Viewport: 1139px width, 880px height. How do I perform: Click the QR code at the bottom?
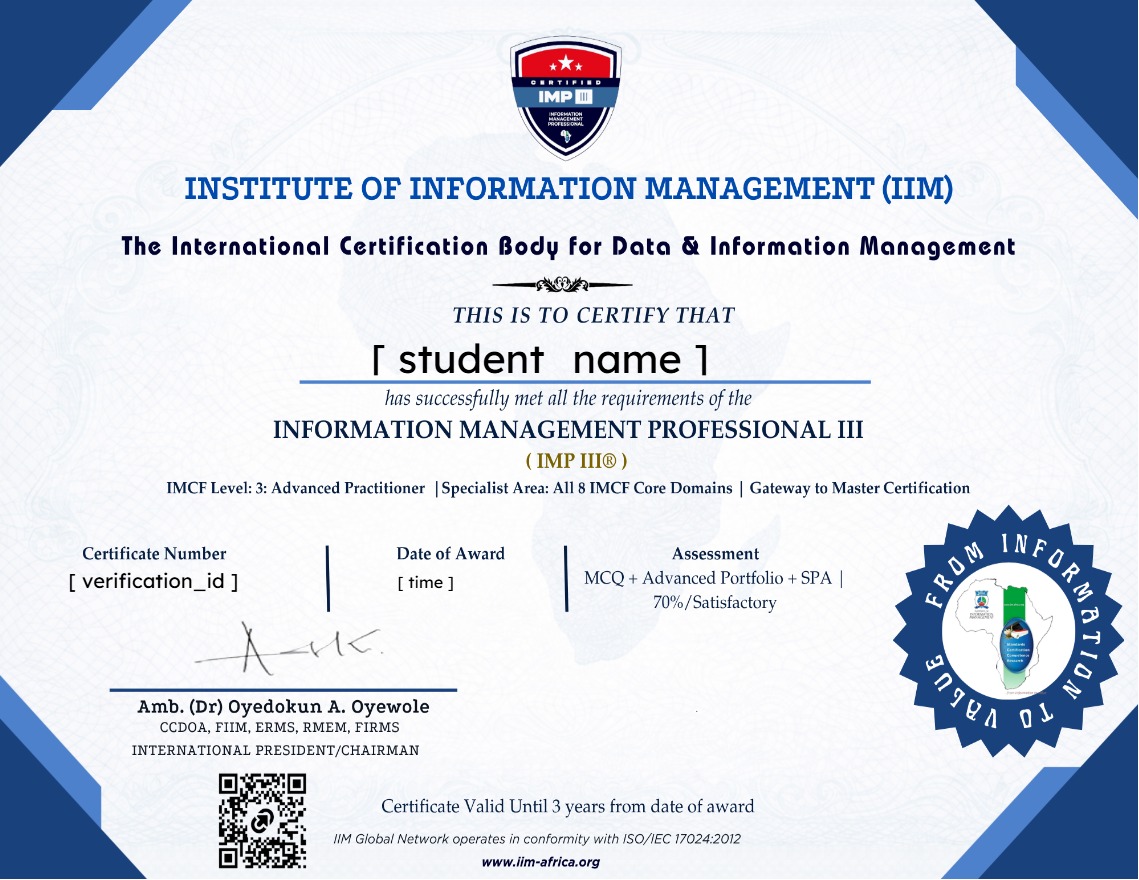262,821
